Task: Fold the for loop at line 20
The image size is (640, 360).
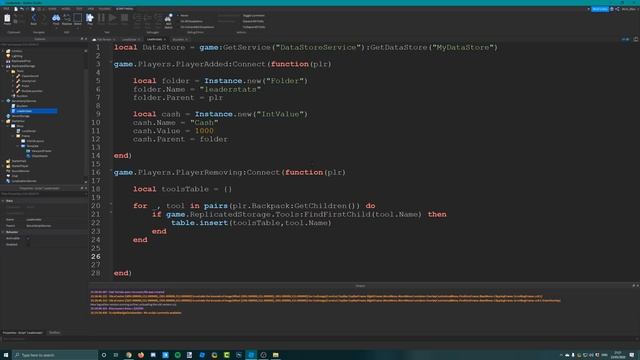Action: click(111, 203)
